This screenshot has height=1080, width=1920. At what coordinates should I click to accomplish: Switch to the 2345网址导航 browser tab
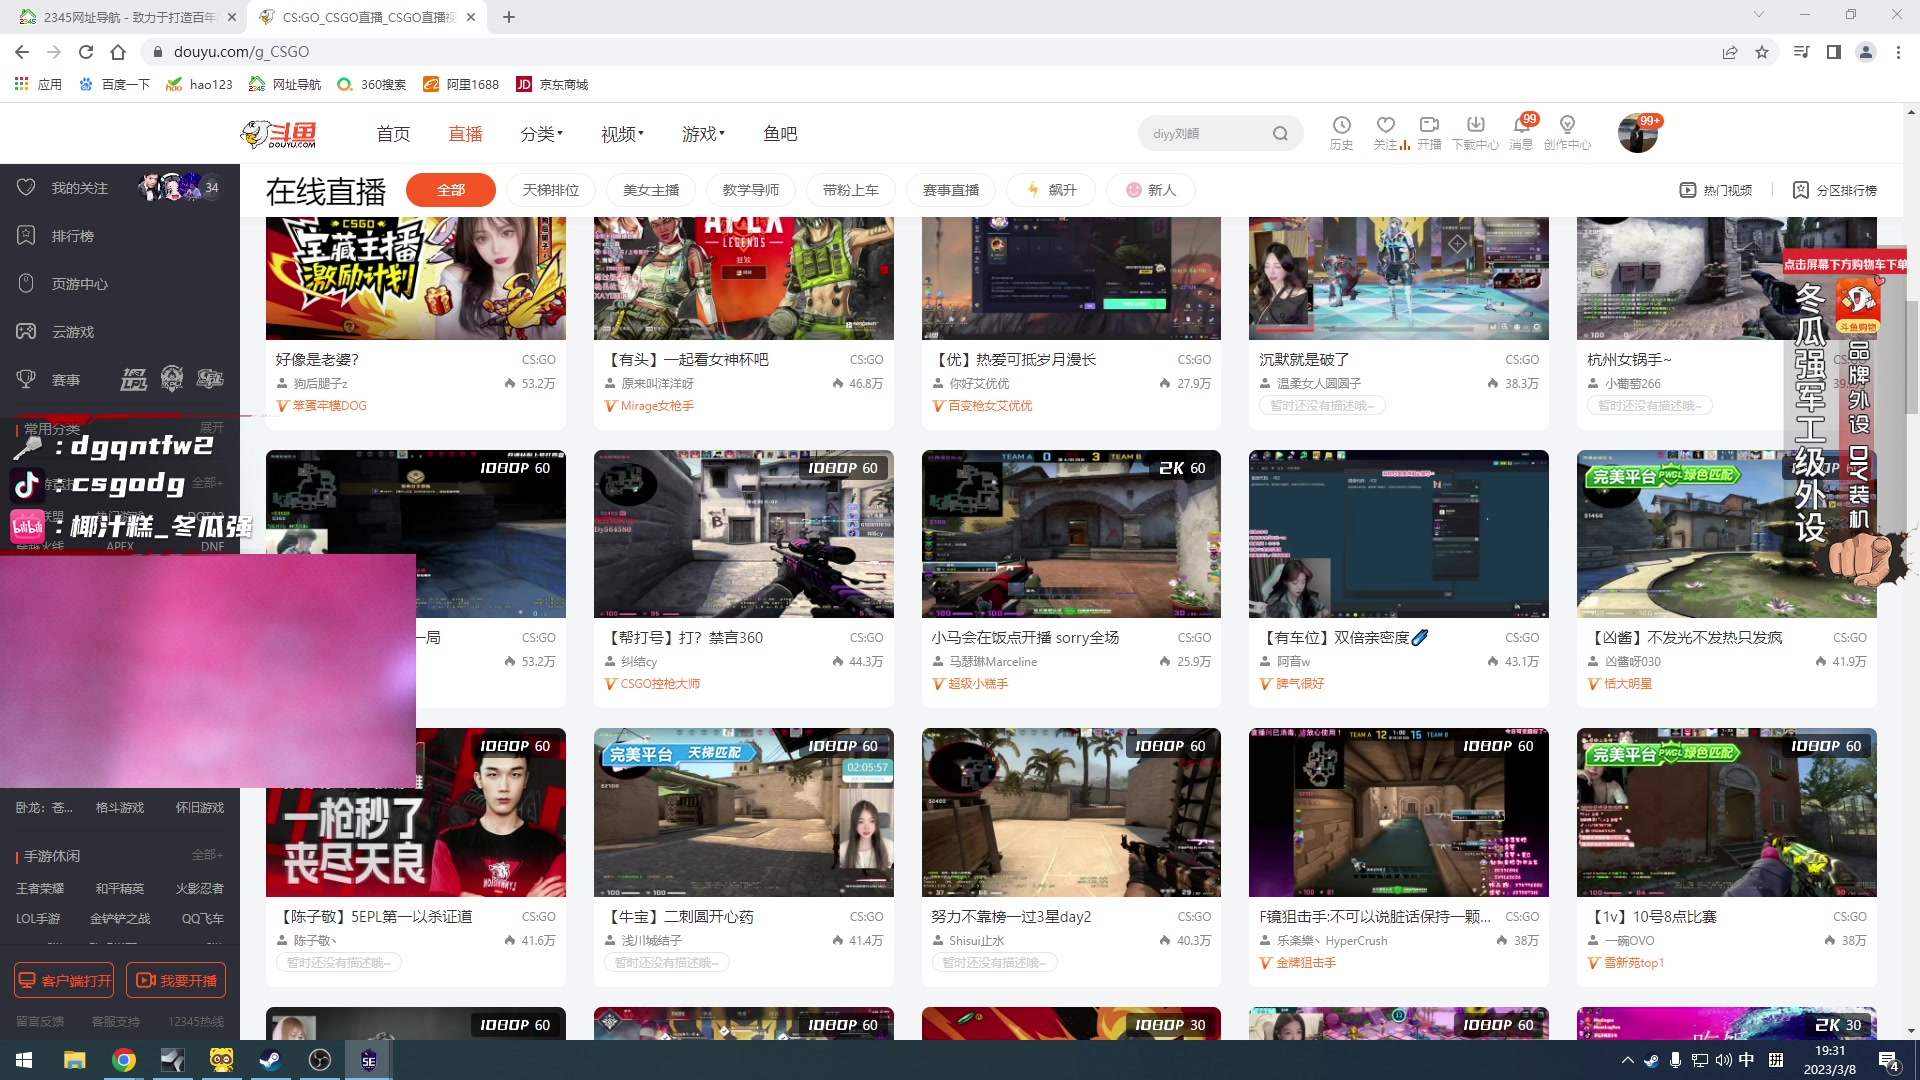[x=127, y=17]
